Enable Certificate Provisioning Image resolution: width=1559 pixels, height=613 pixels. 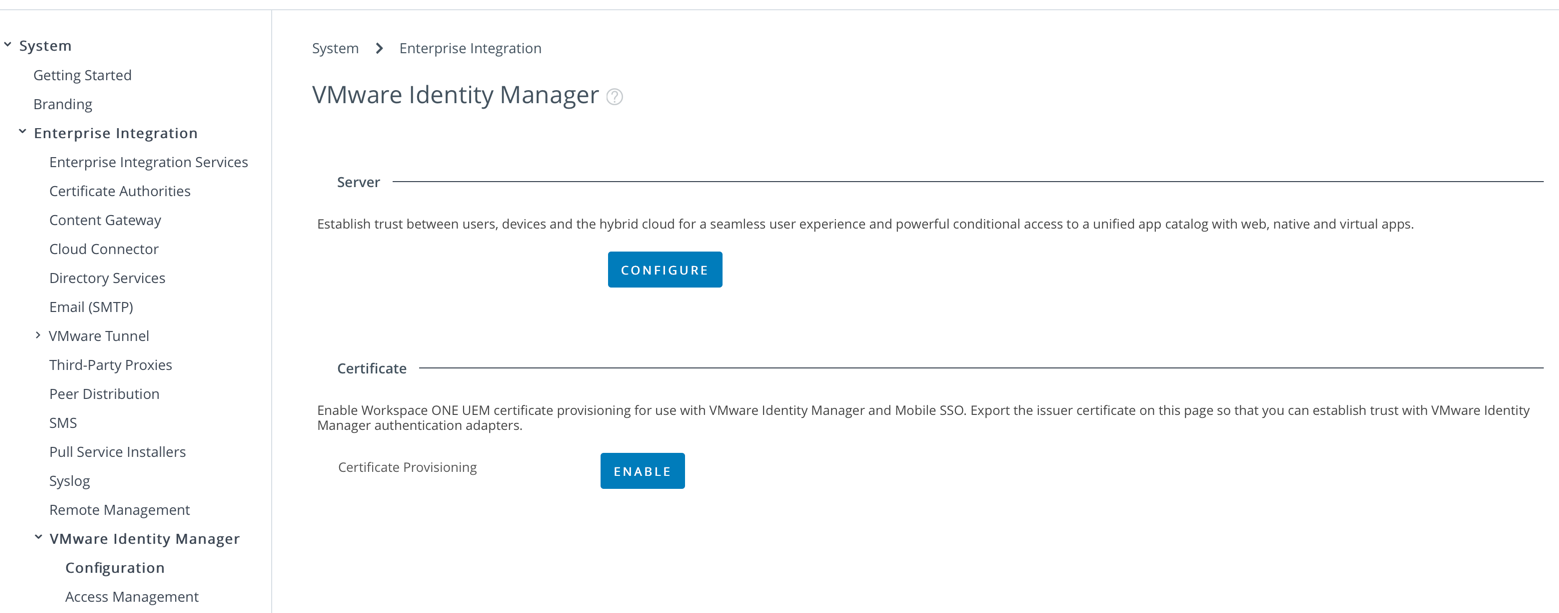642,470
